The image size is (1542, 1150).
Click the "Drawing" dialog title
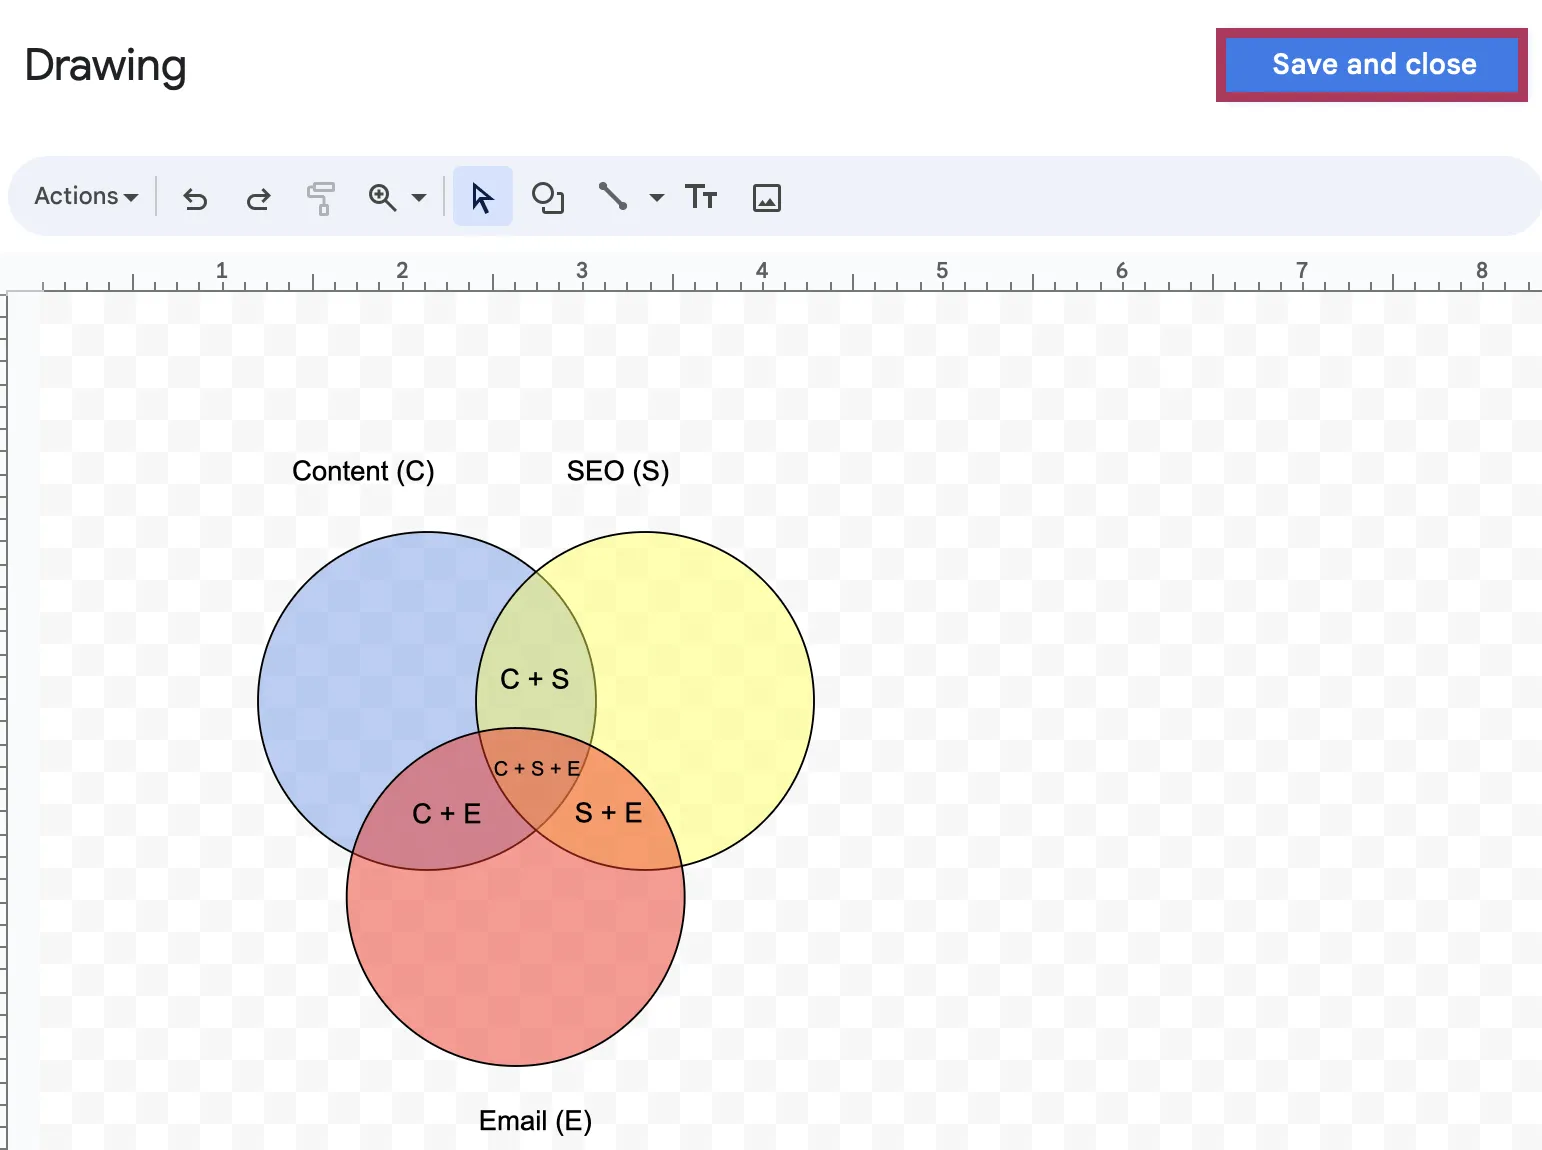tap(106, 66)
